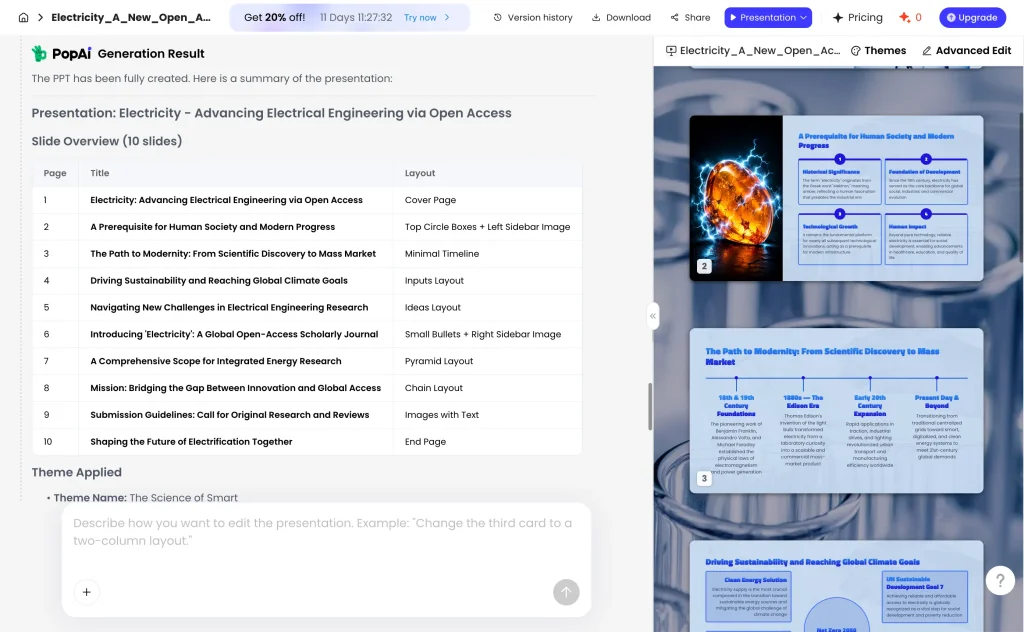Collapse the preview panel with double chevron
This screenshot has width=1024, height=632.
652,316
